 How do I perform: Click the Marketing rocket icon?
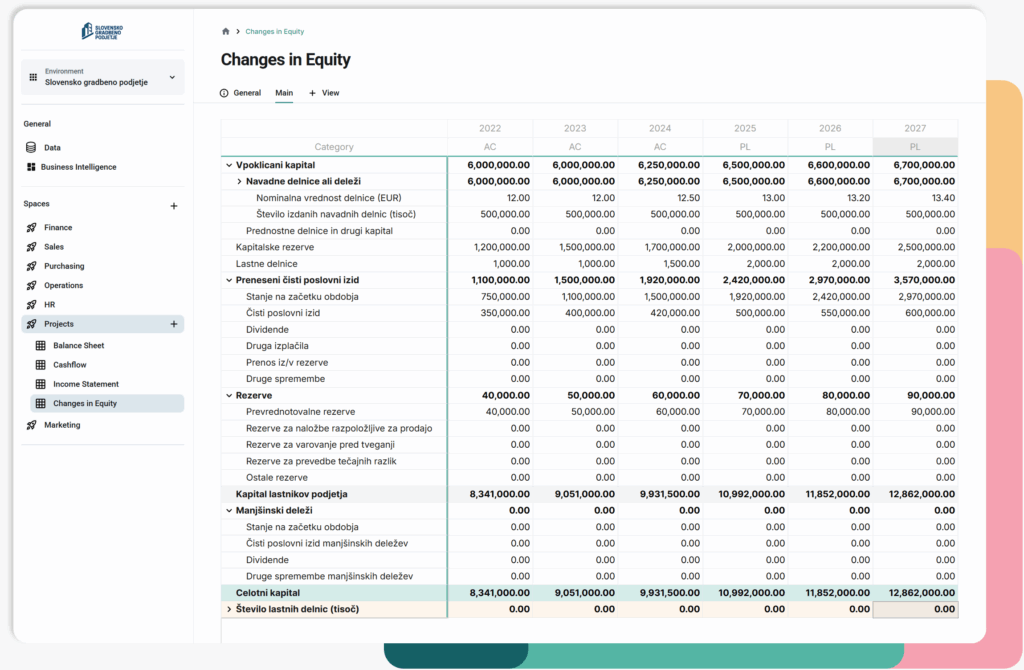[31, 425]
